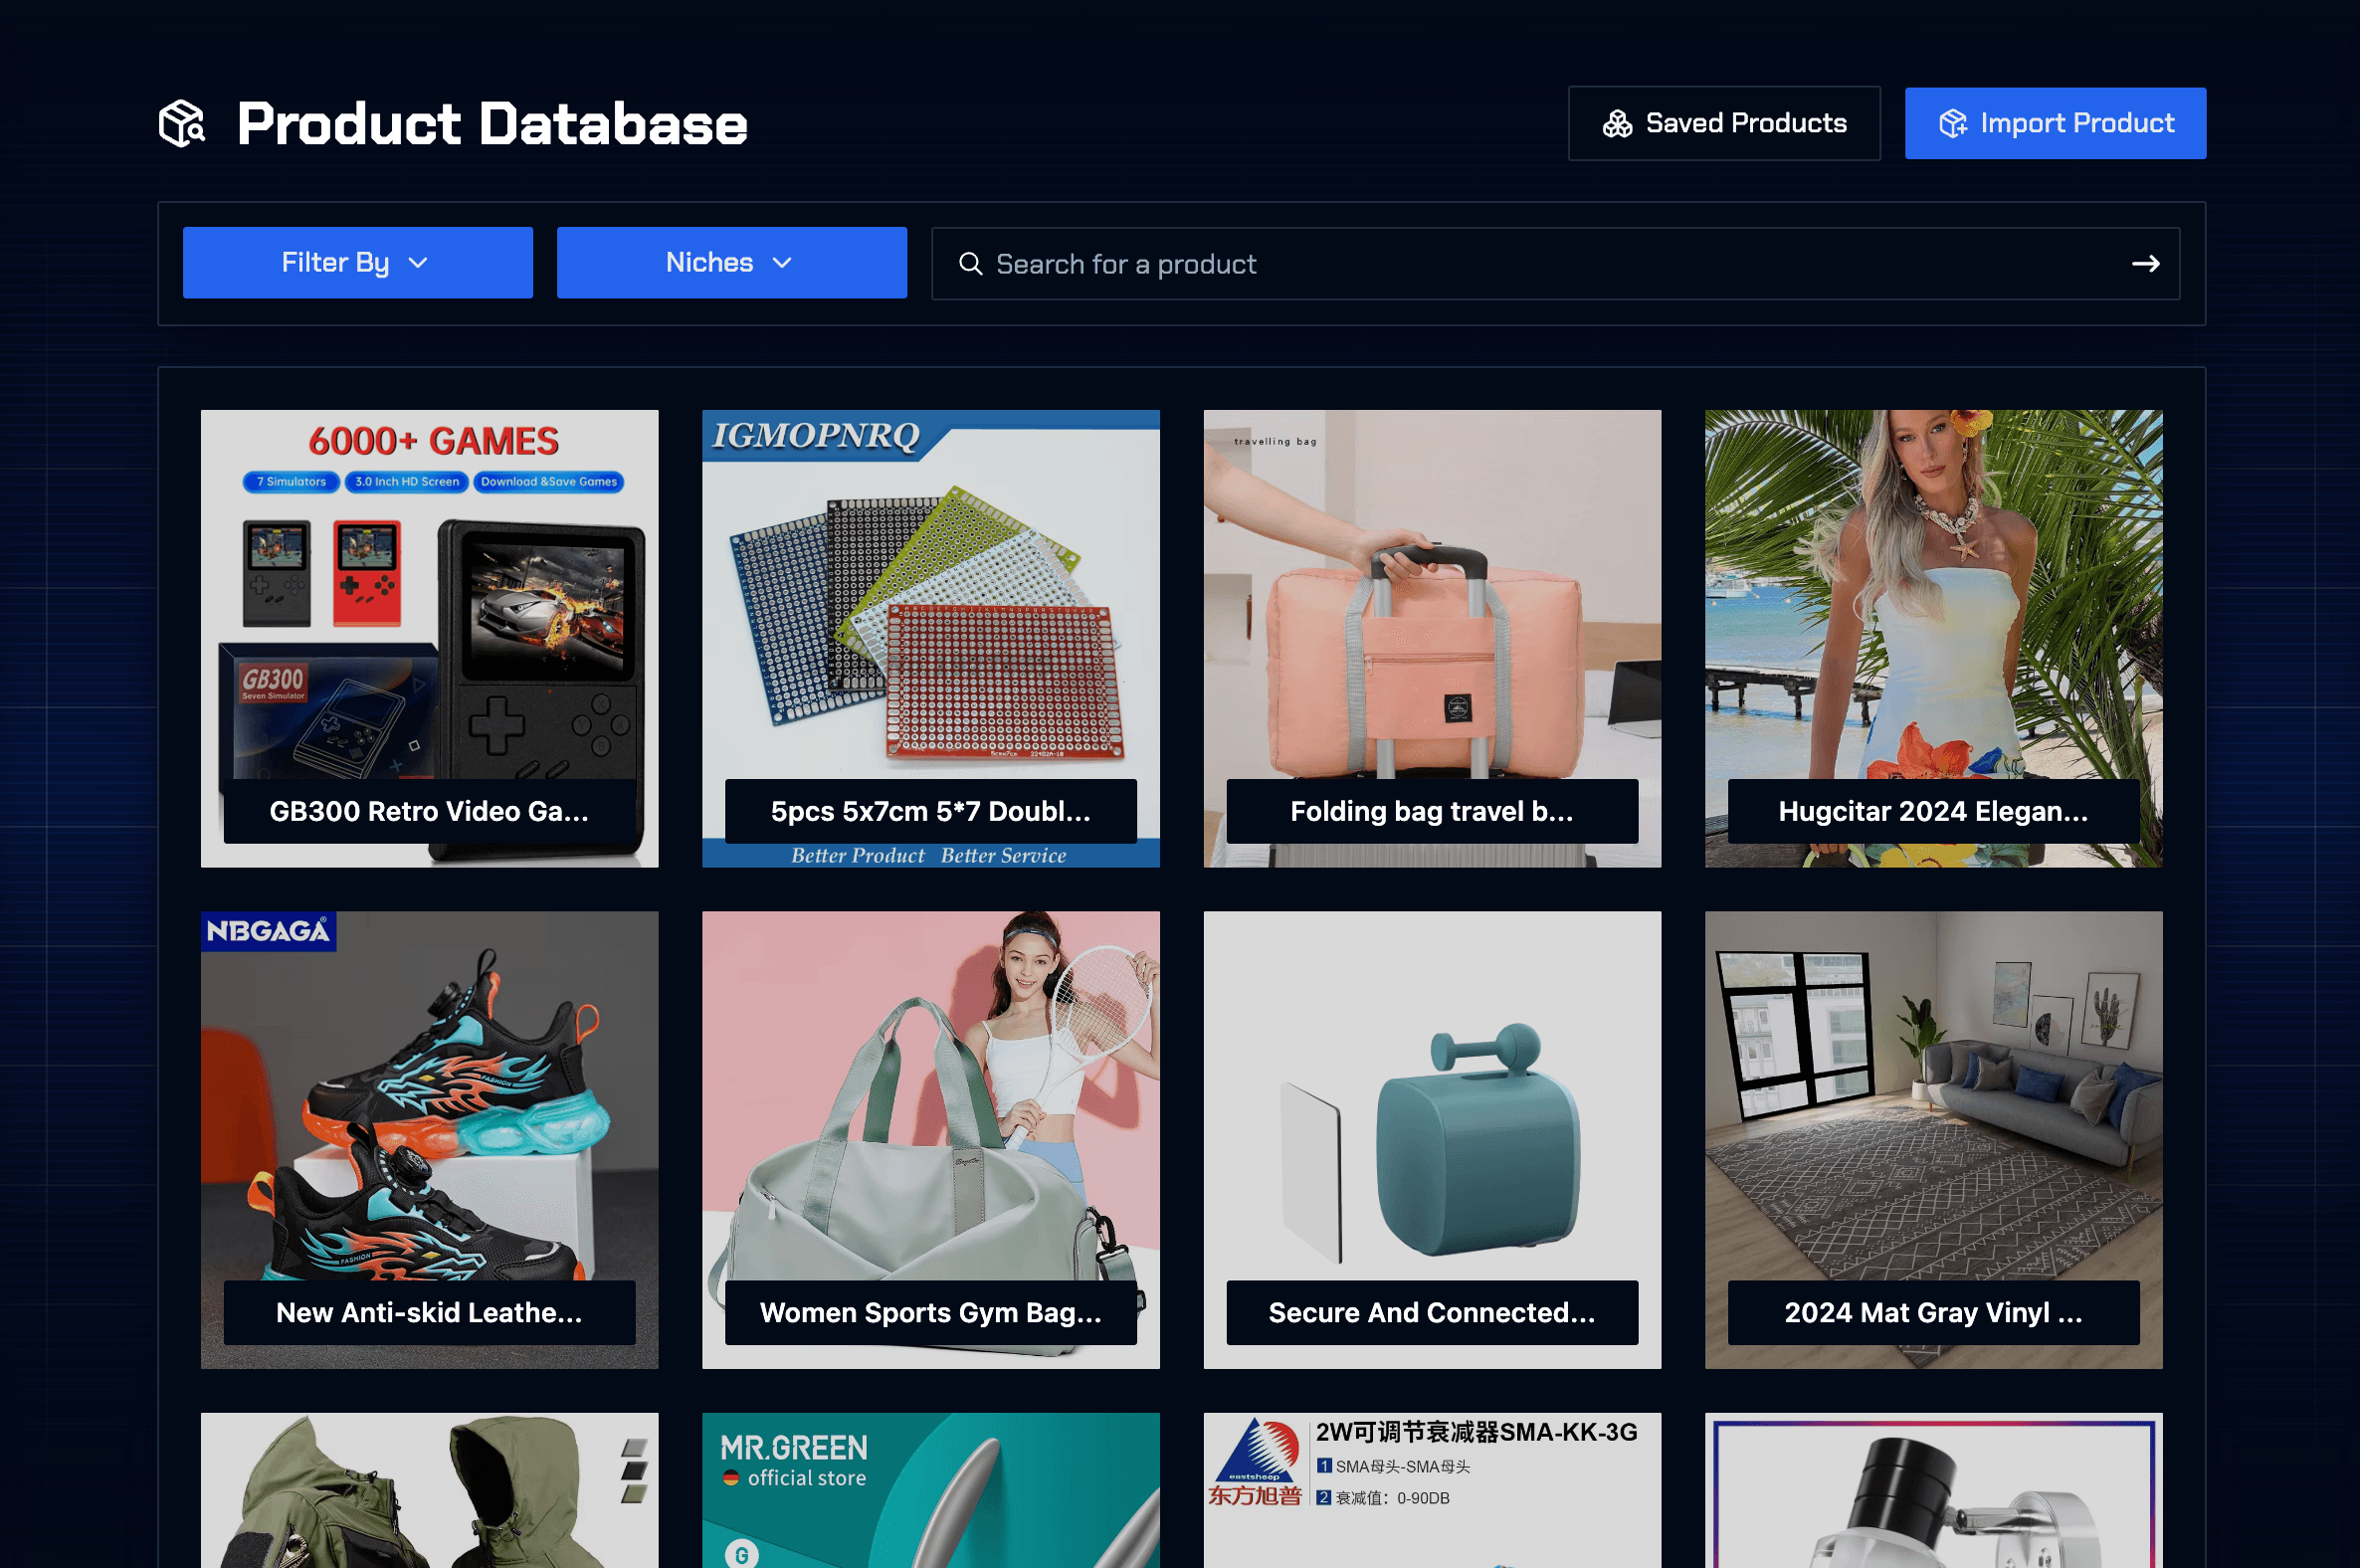Screen dimensions: 2360x1568
Task: Click the '2024 Mat Gray Vinyl ...' title
Action: tap(1934, 1312)
